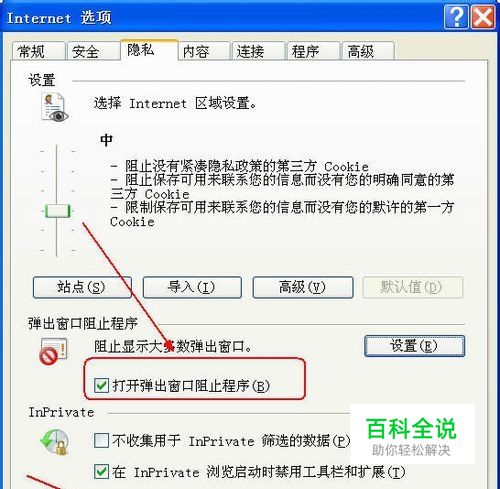The width and height of the screenshot is (500, 489).
Task: Select the active 隐私 tab
Action: pyautogui.click(x=149, y=50)
